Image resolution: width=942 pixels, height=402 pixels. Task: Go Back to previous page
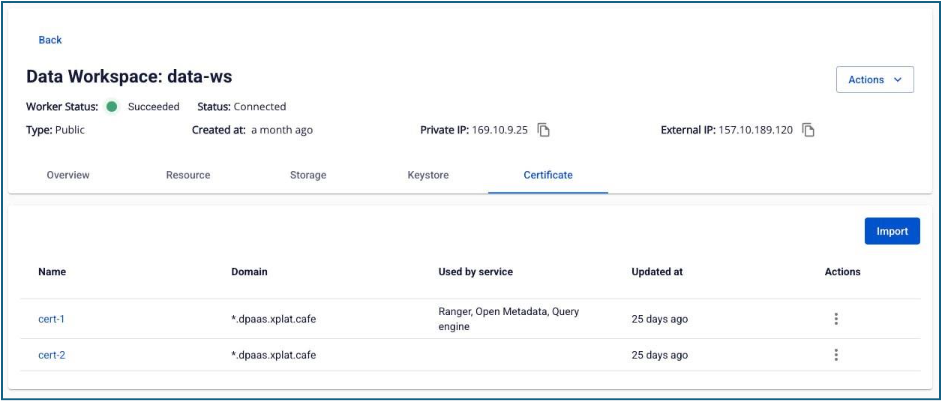(50, 40)
